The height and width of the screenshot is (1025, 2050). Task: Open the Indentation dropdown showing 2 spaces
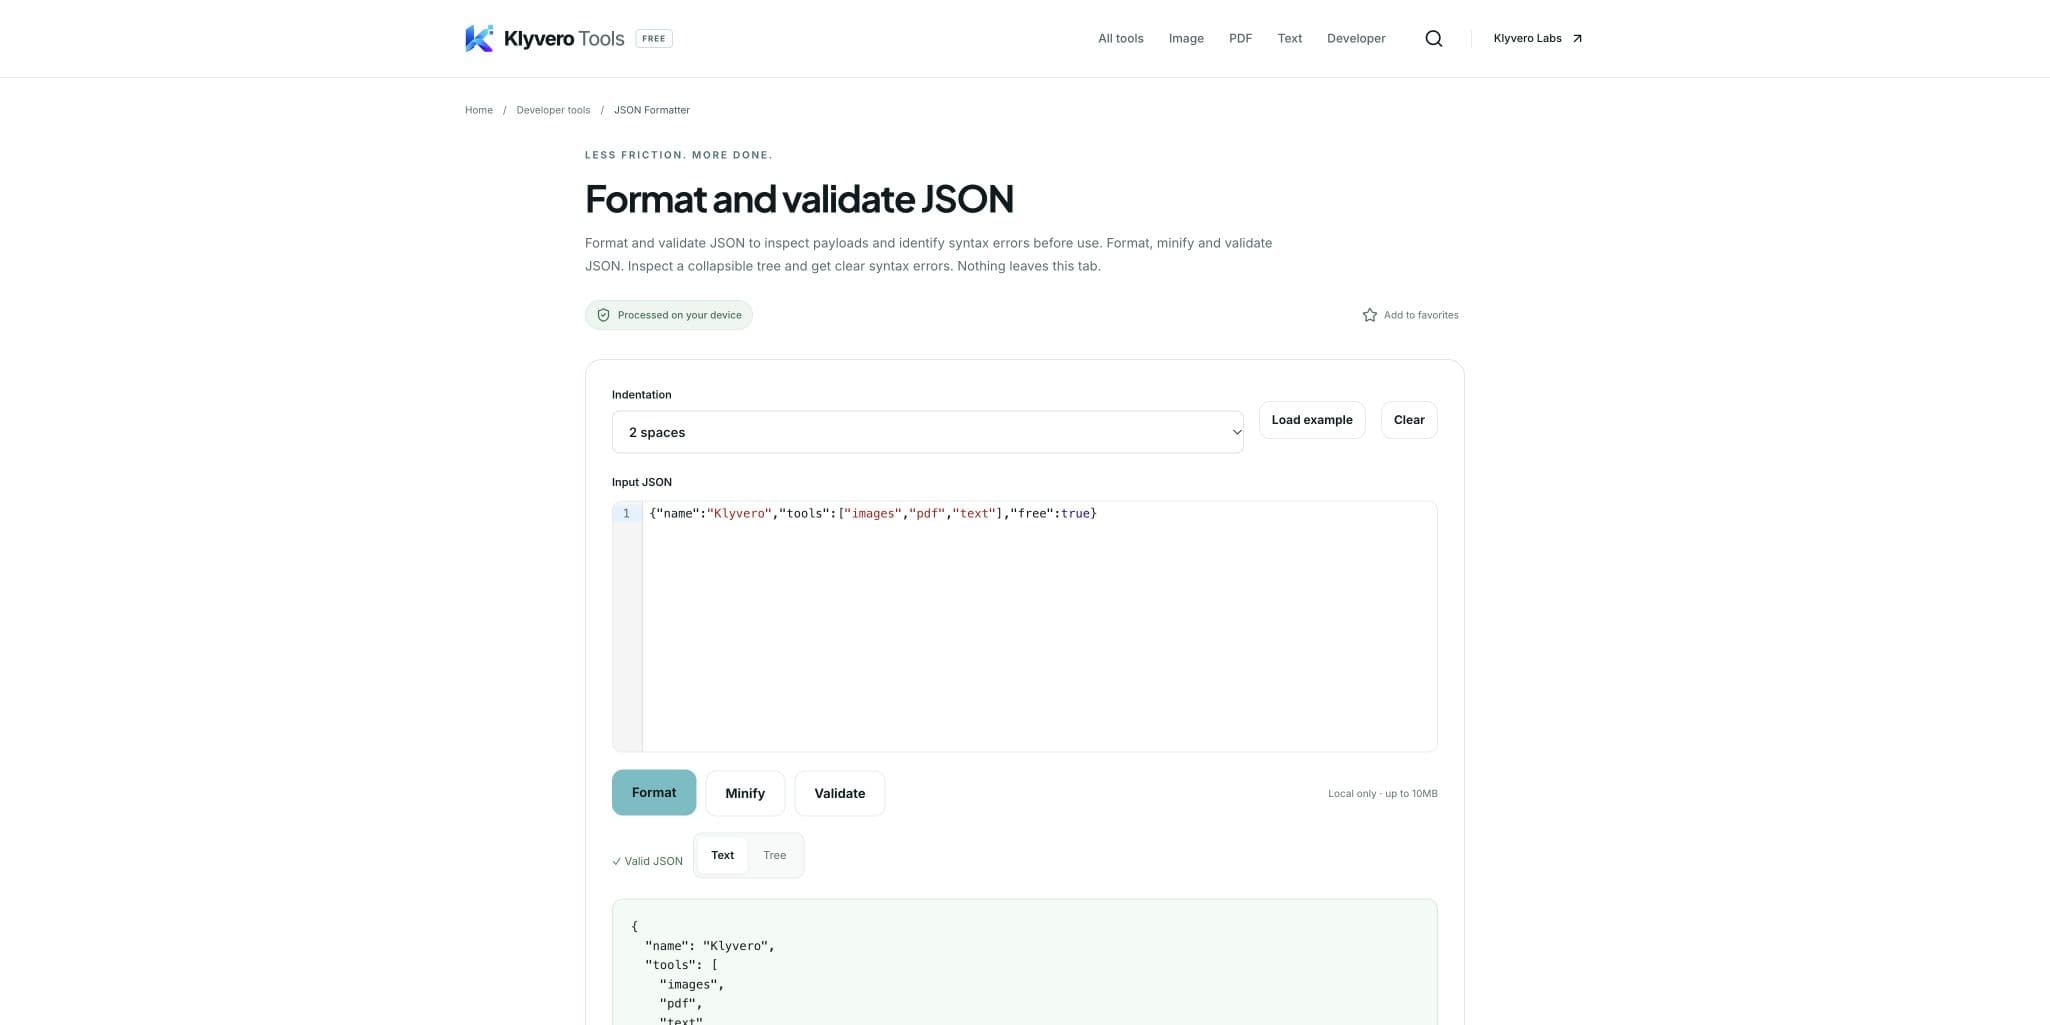[x=927, y=432]
